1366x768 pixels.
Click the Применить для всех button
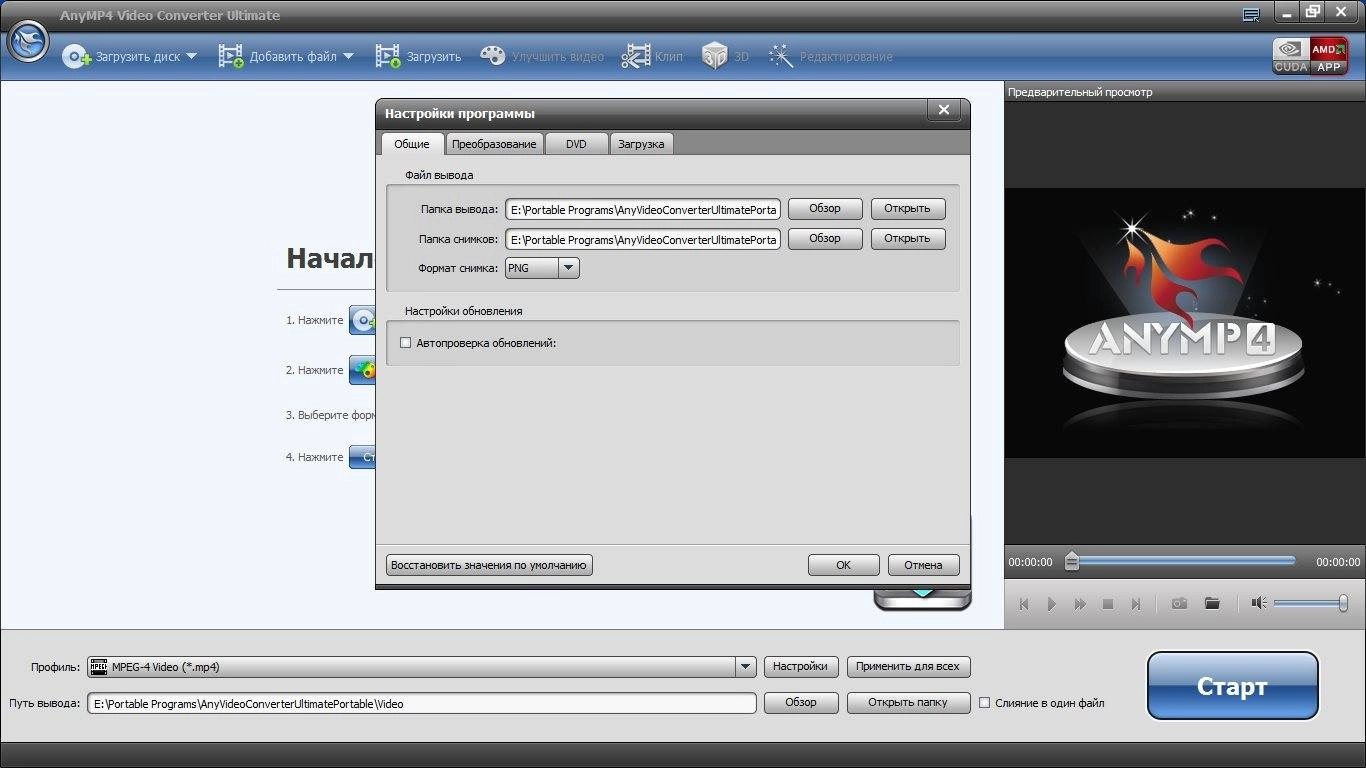(909, 666)
